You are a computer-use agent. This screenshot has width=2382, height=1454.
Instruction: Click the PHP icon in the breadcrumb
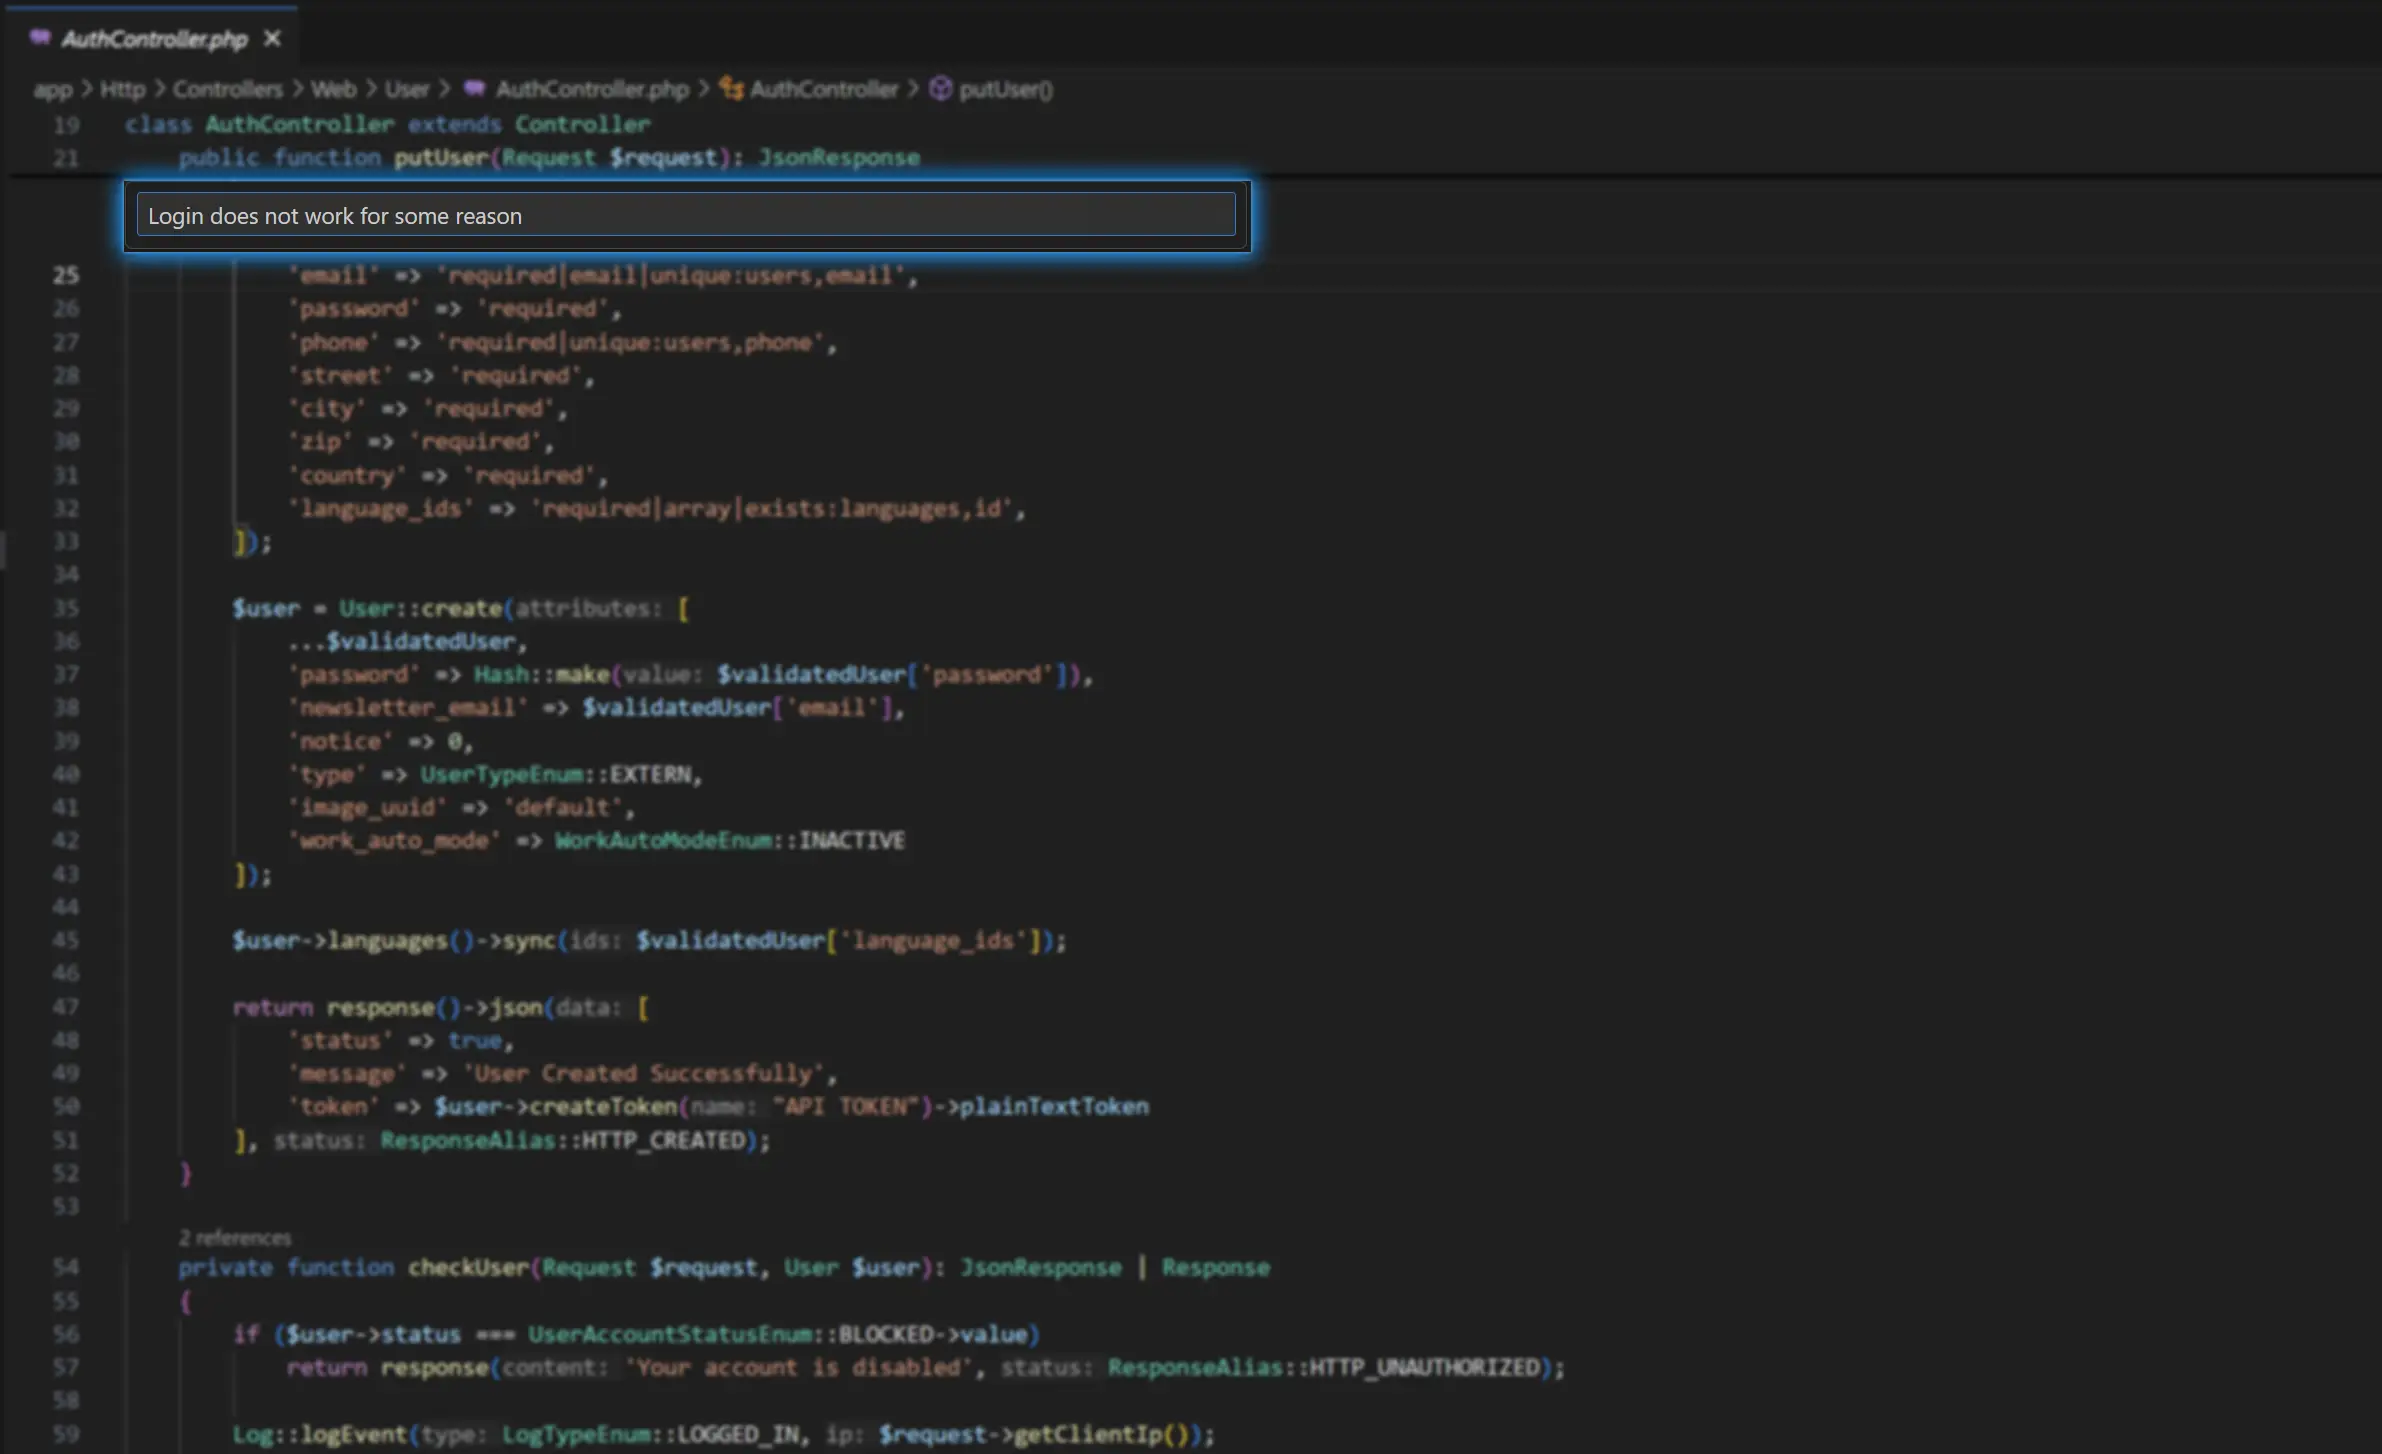coord(475,89)
